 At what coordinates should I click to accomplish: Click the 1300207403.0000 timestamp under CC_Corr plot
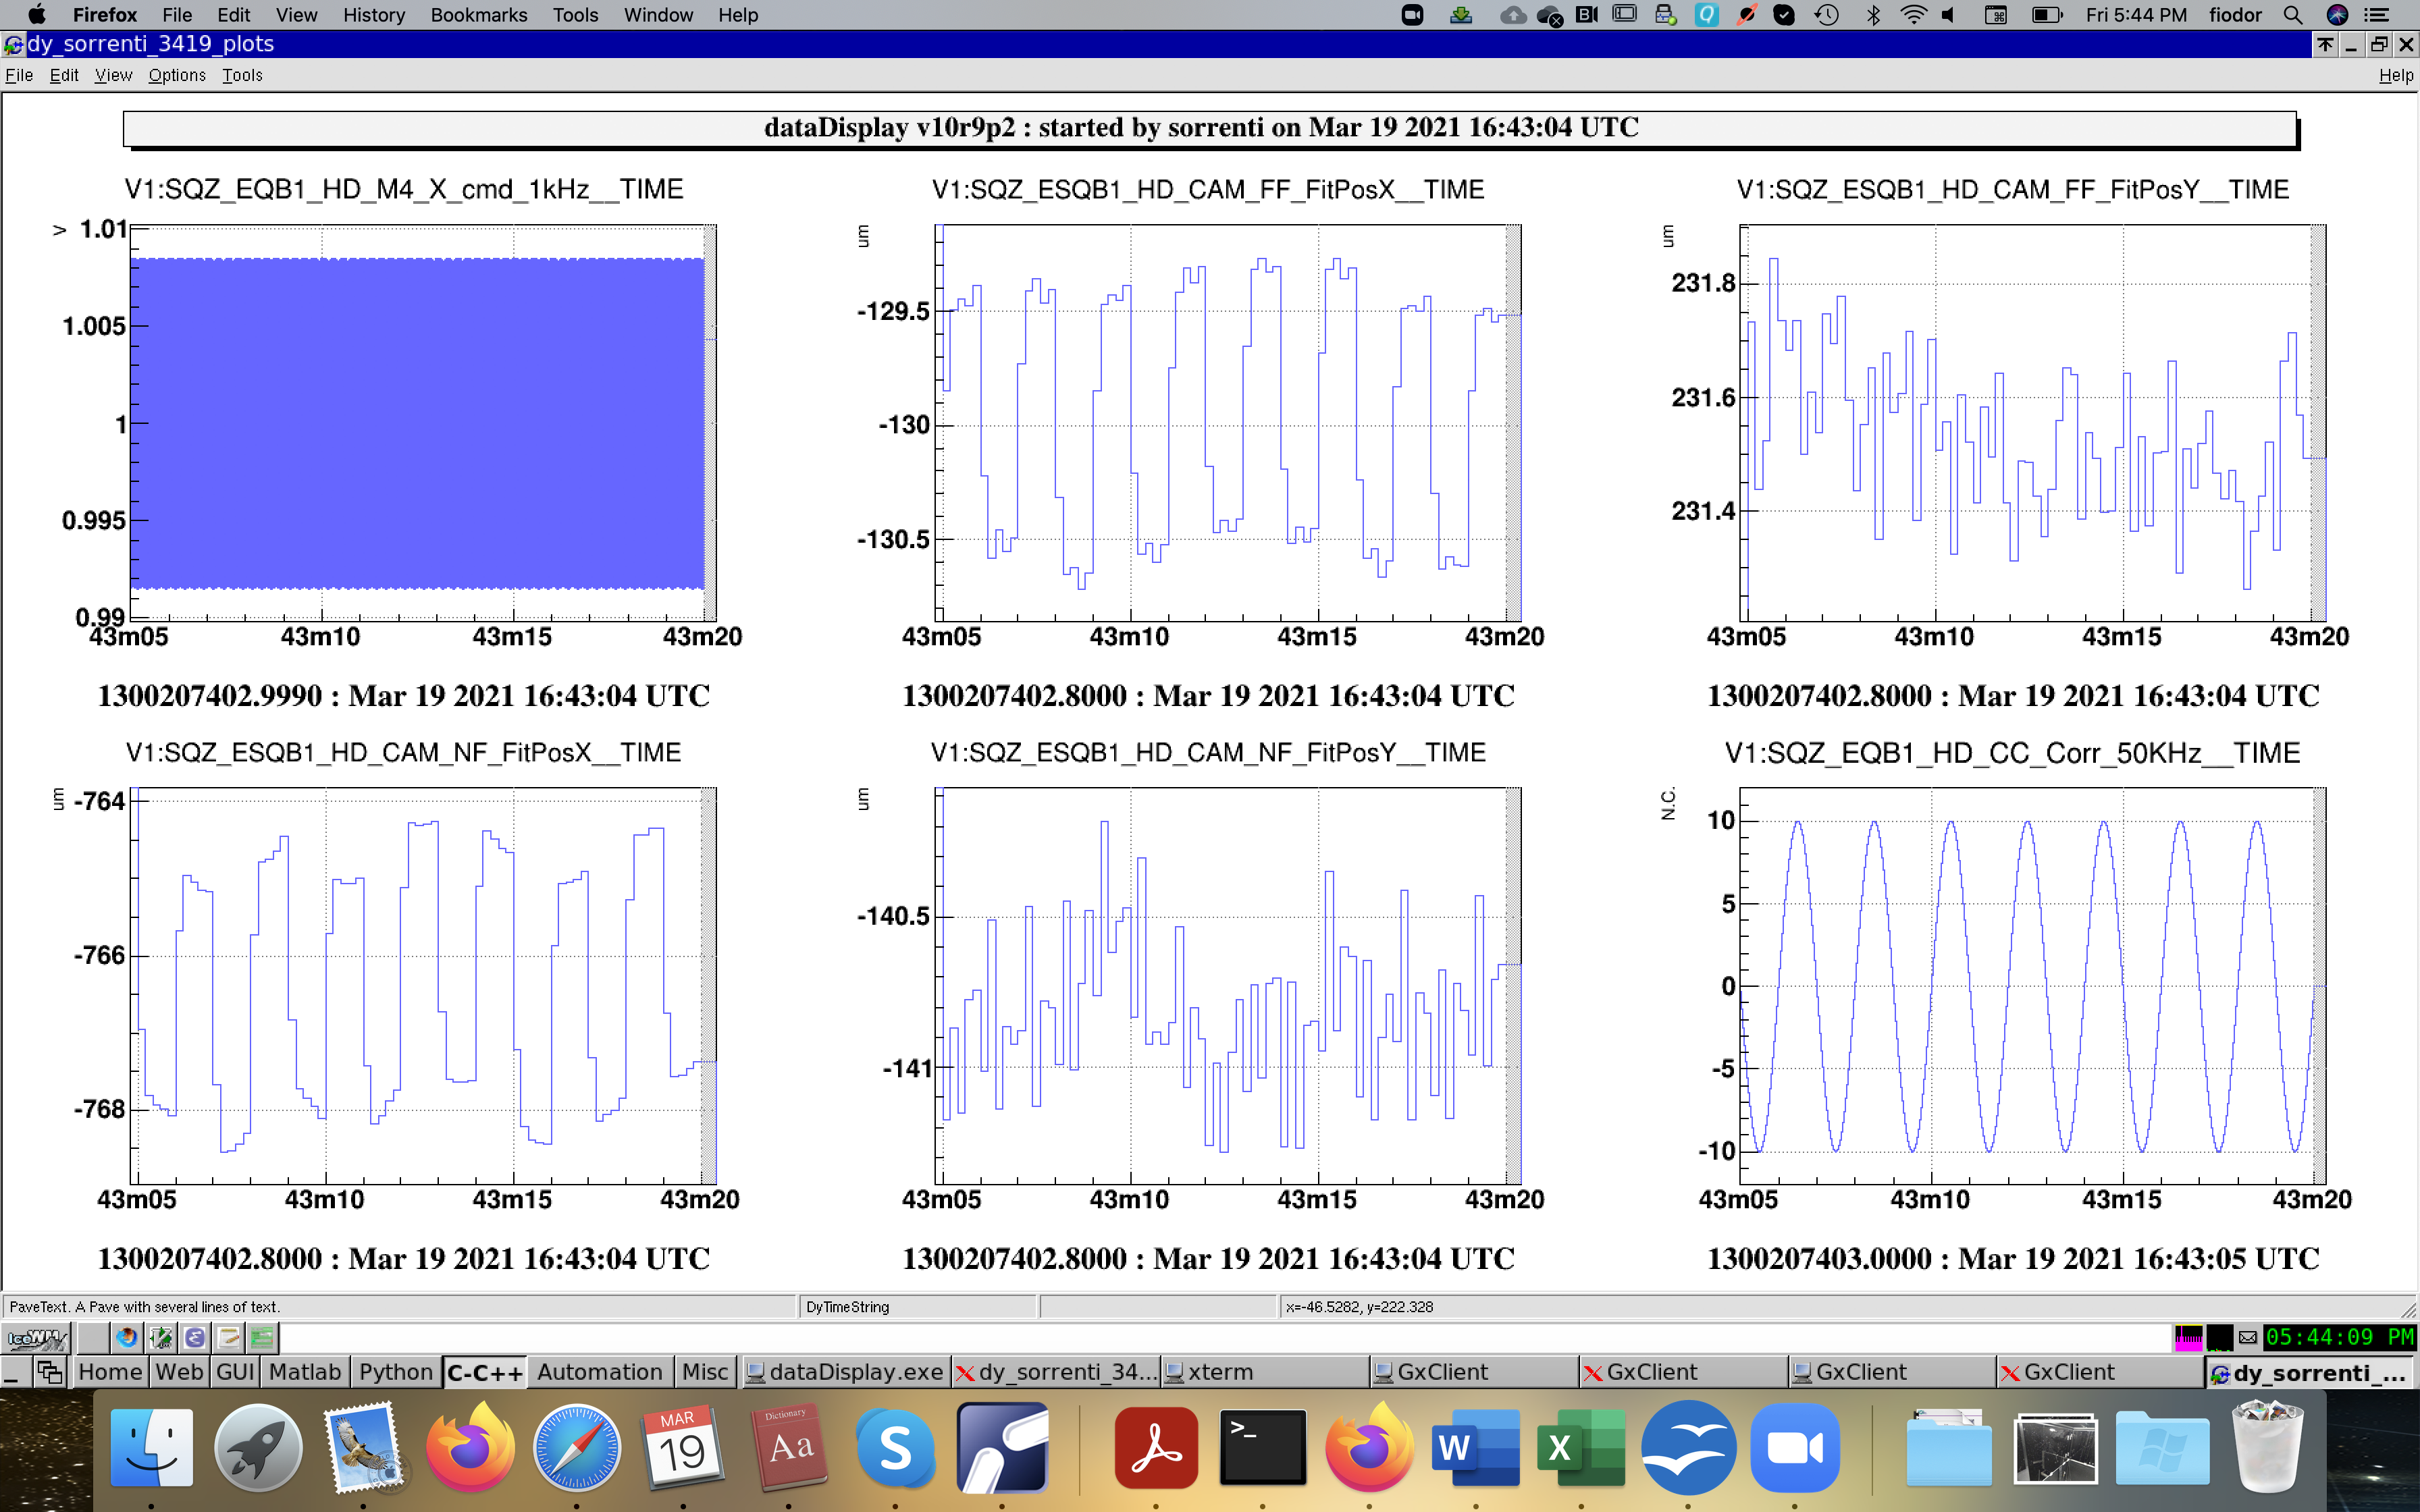2012,1258
